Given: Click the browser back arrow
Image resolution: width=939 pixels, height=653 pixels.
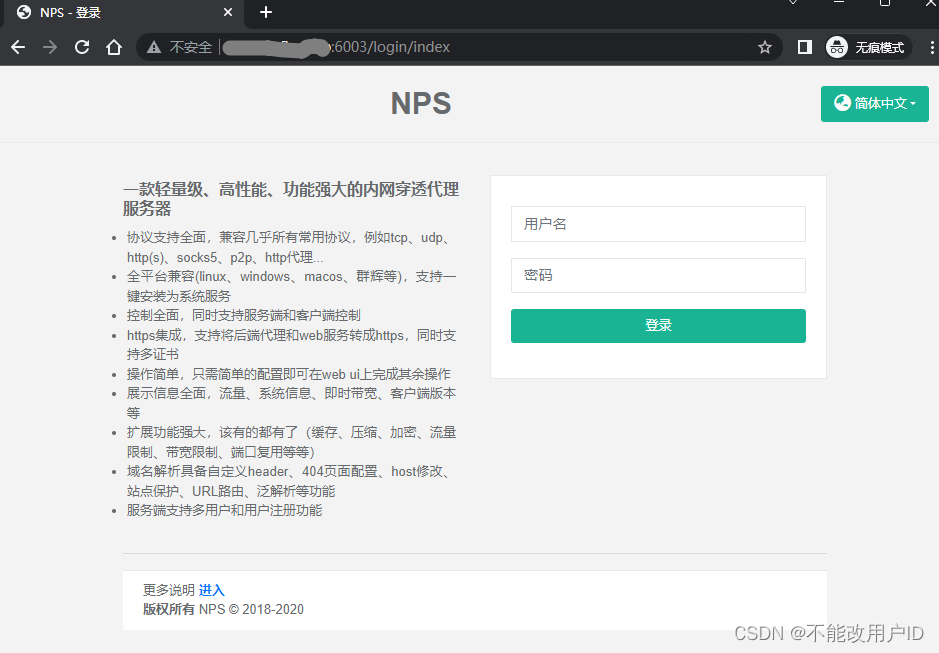Looking at the screenshot, I should tap(18, 47).
